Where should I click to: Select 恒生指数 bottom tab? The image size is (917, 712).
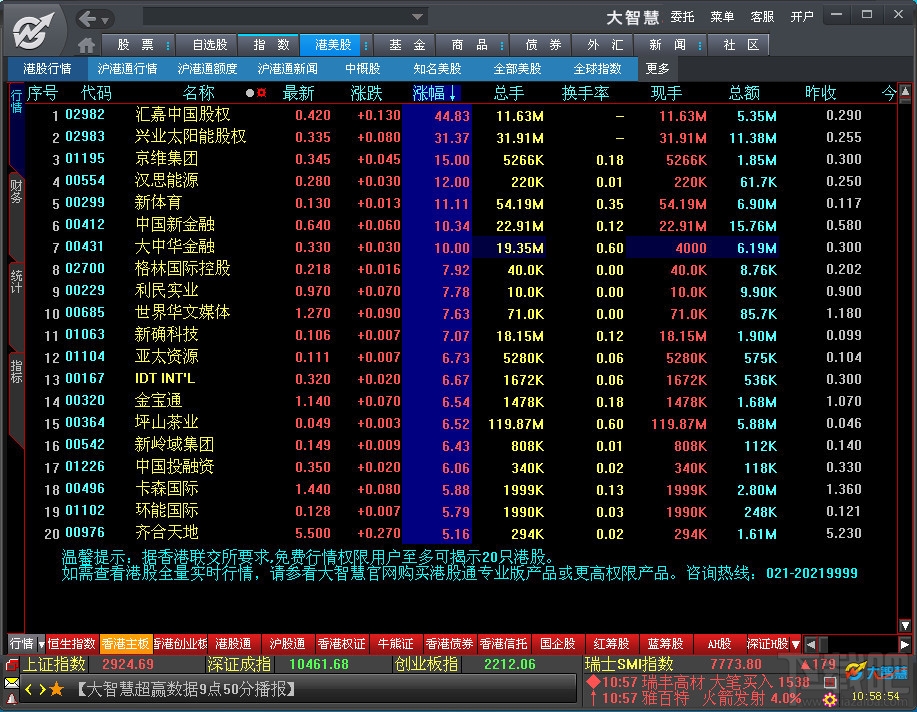click(71, 644)
